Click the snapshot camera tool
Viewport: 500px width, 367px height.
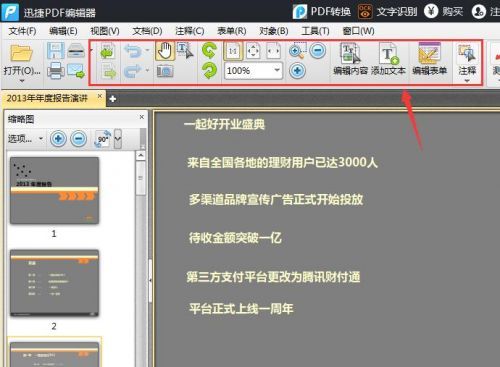click(165, 71)
